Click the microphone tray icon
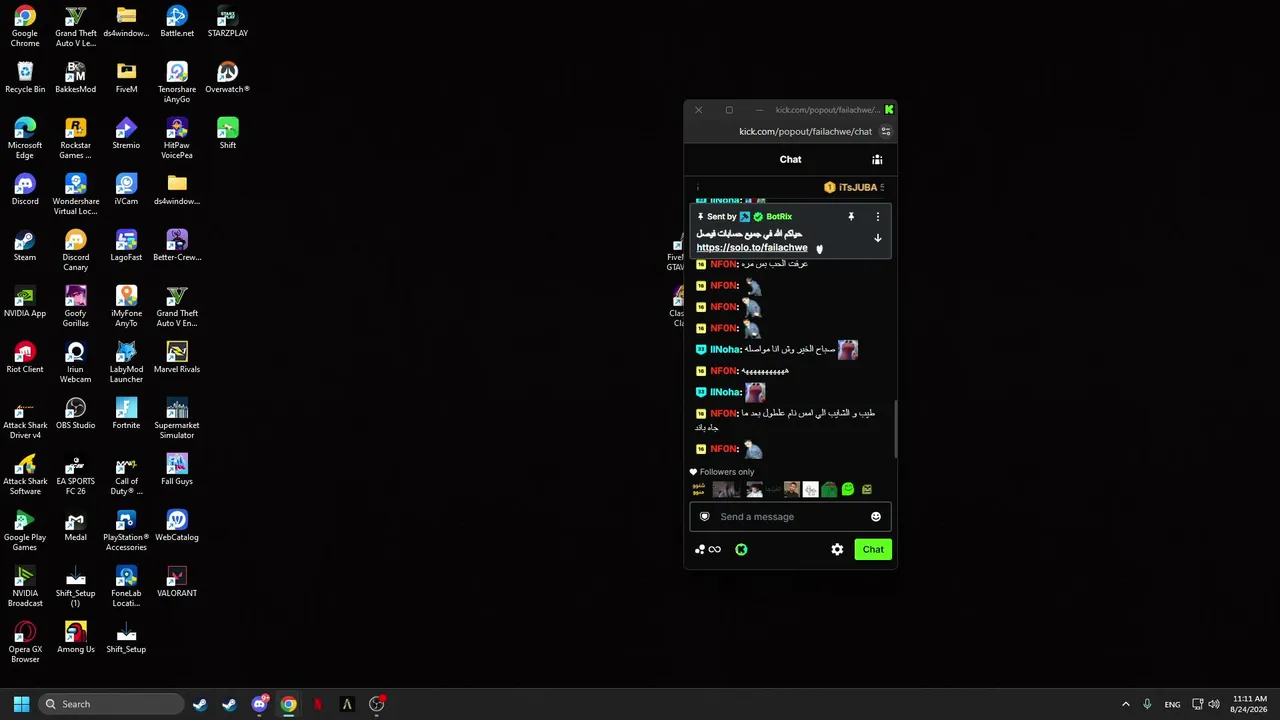 pos(1147,704)
